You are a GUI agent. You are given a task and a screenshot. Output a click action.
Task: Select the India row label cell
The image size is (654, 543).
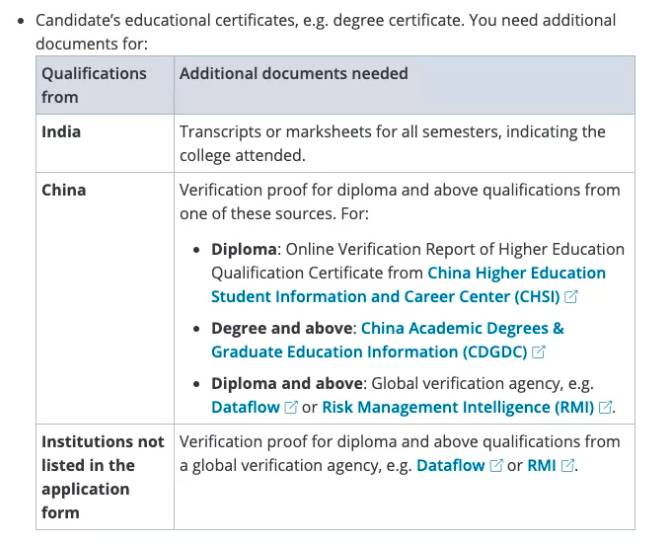(61, 132)
